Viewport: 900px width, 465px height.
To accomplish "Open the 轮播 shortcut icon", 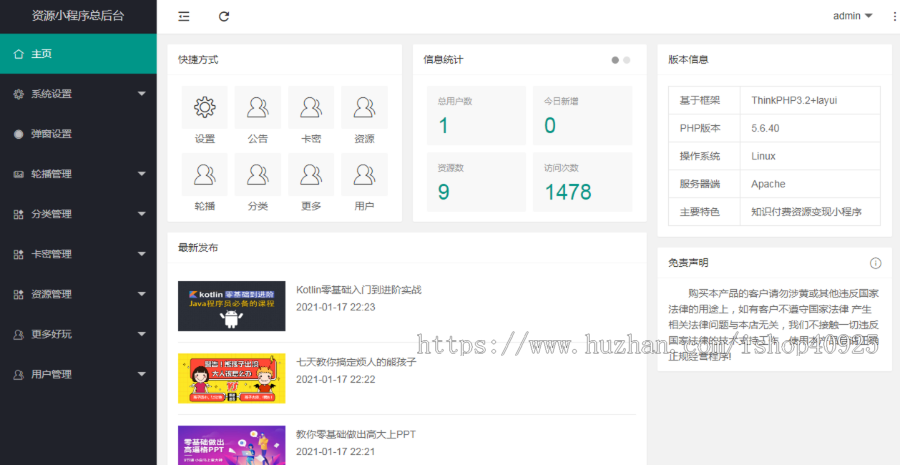I will tap(205, 175).
